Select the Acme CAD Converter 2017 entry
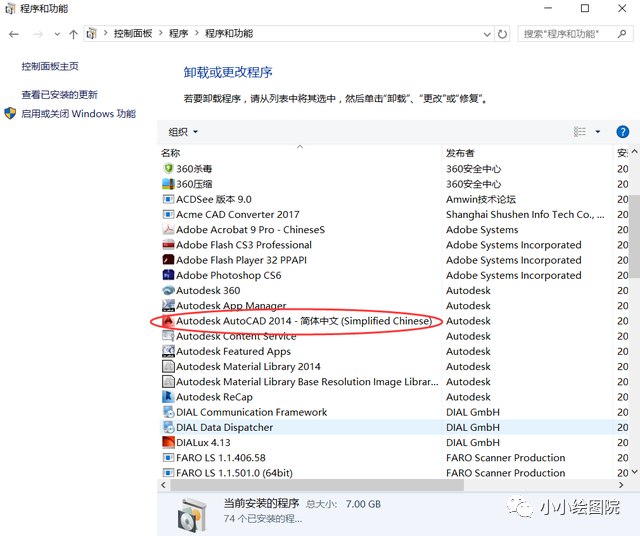Image resolution: width=640 pixels, height=536 pixels. [x=238, y=214]
